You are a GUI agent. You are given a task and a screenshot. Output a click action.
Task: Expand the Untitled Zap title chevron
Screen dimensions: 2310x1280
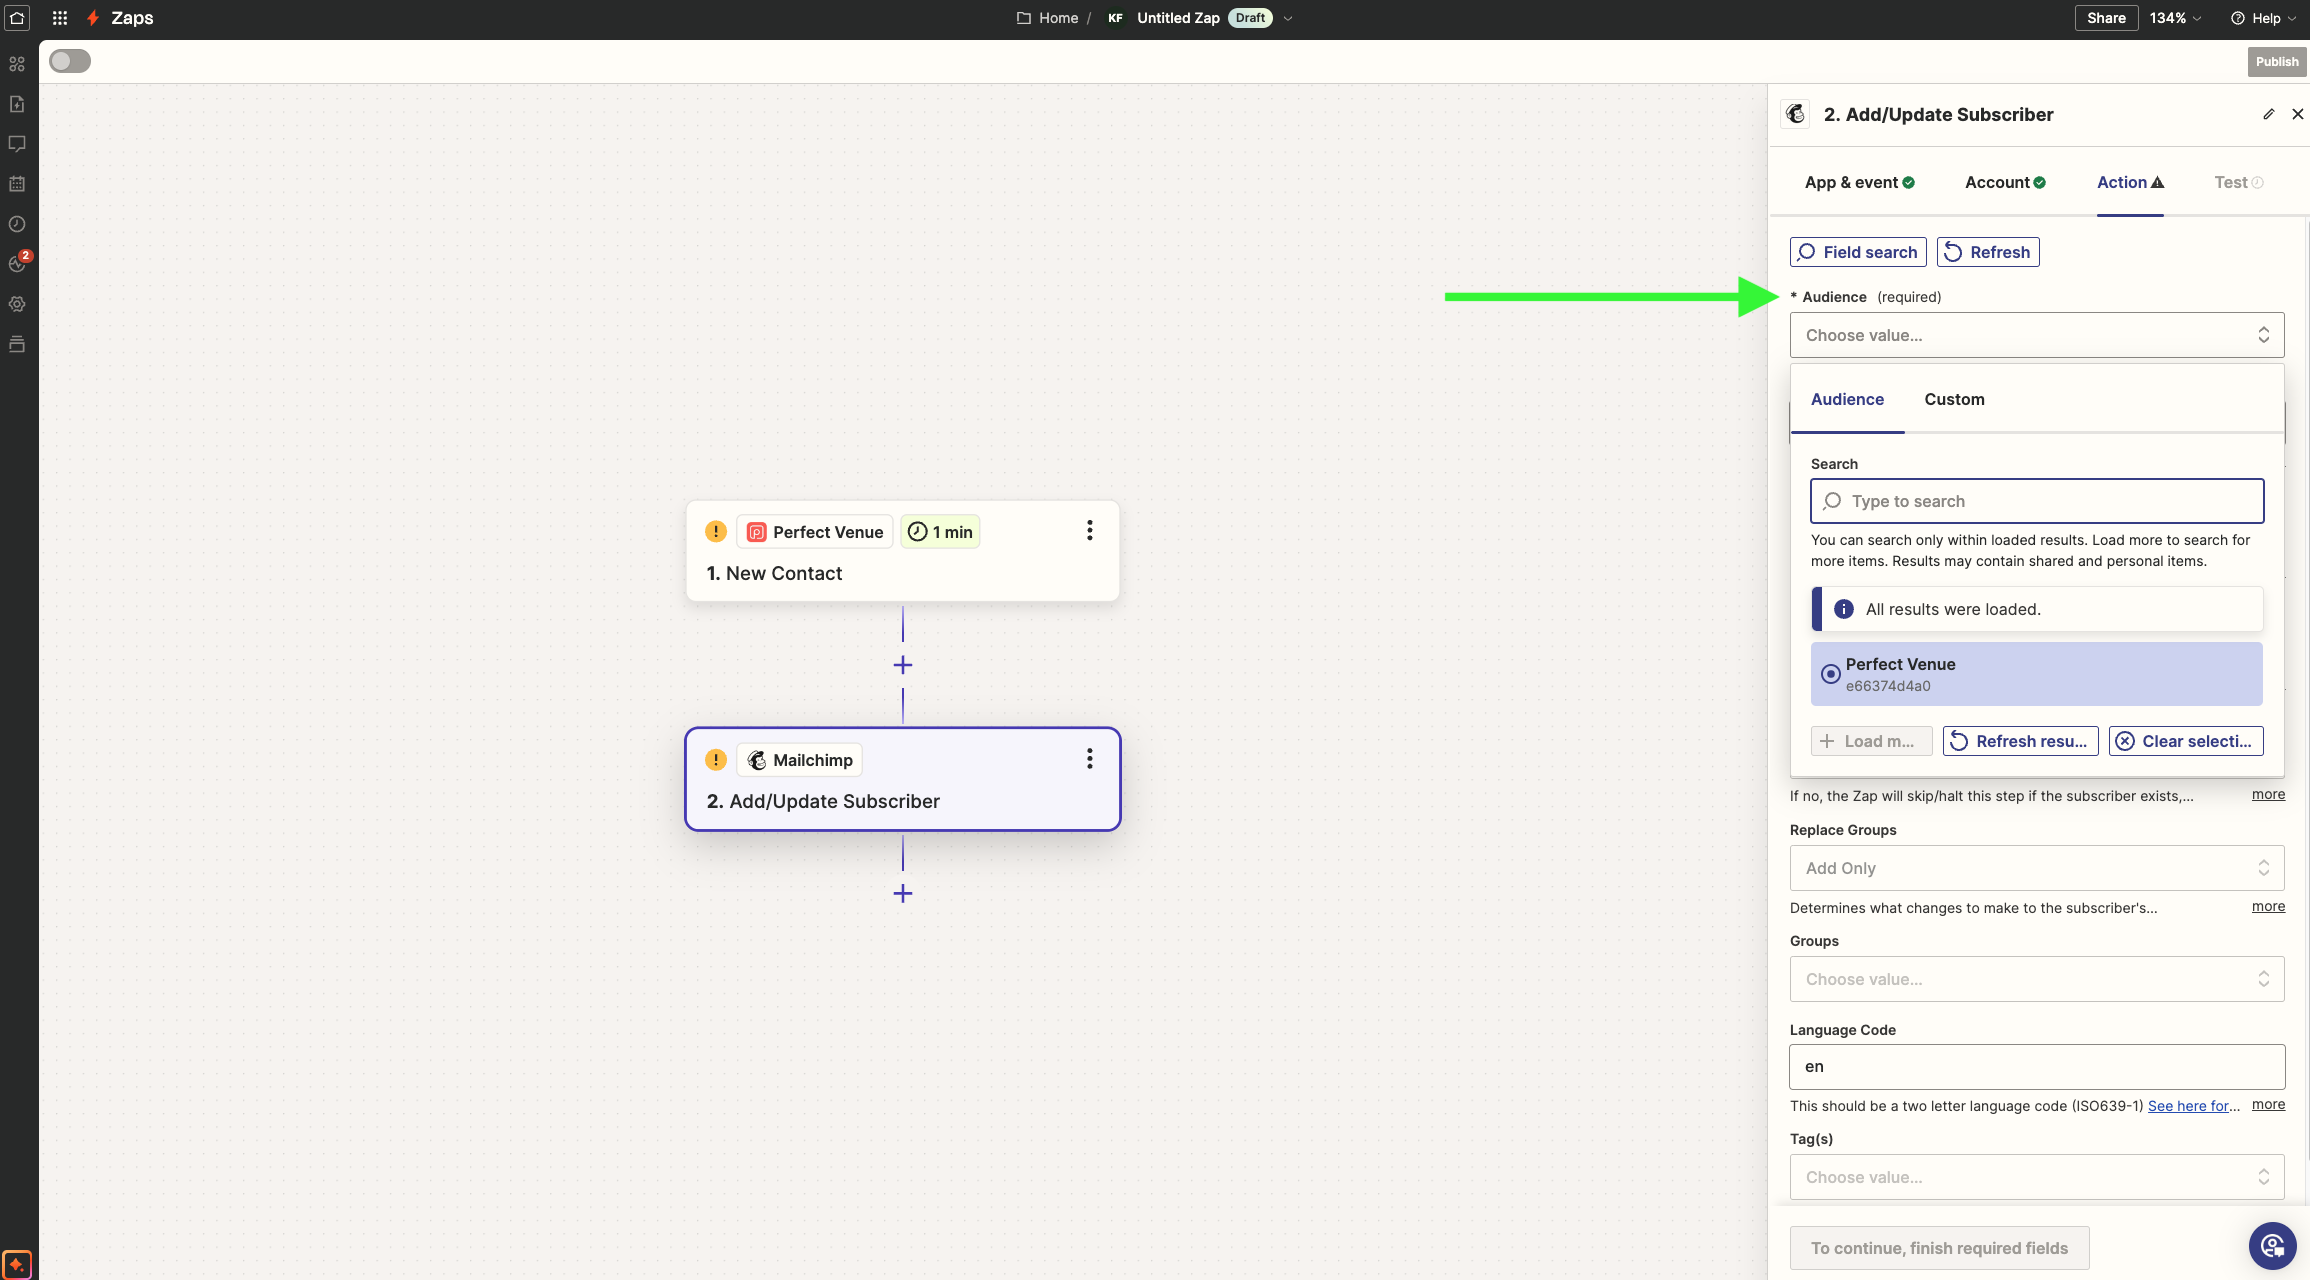[x=1288, y=18]
